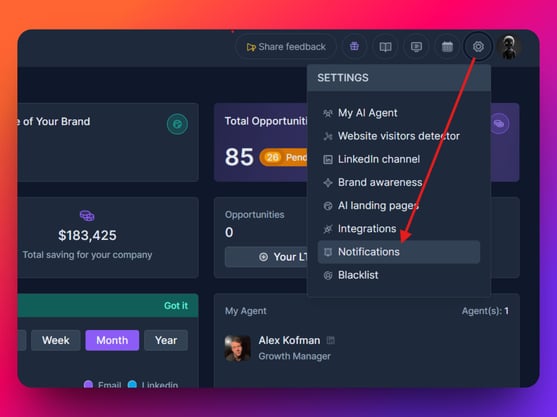Click the settings gear icon
Screen dimensions: 557x417
[478, 47]
